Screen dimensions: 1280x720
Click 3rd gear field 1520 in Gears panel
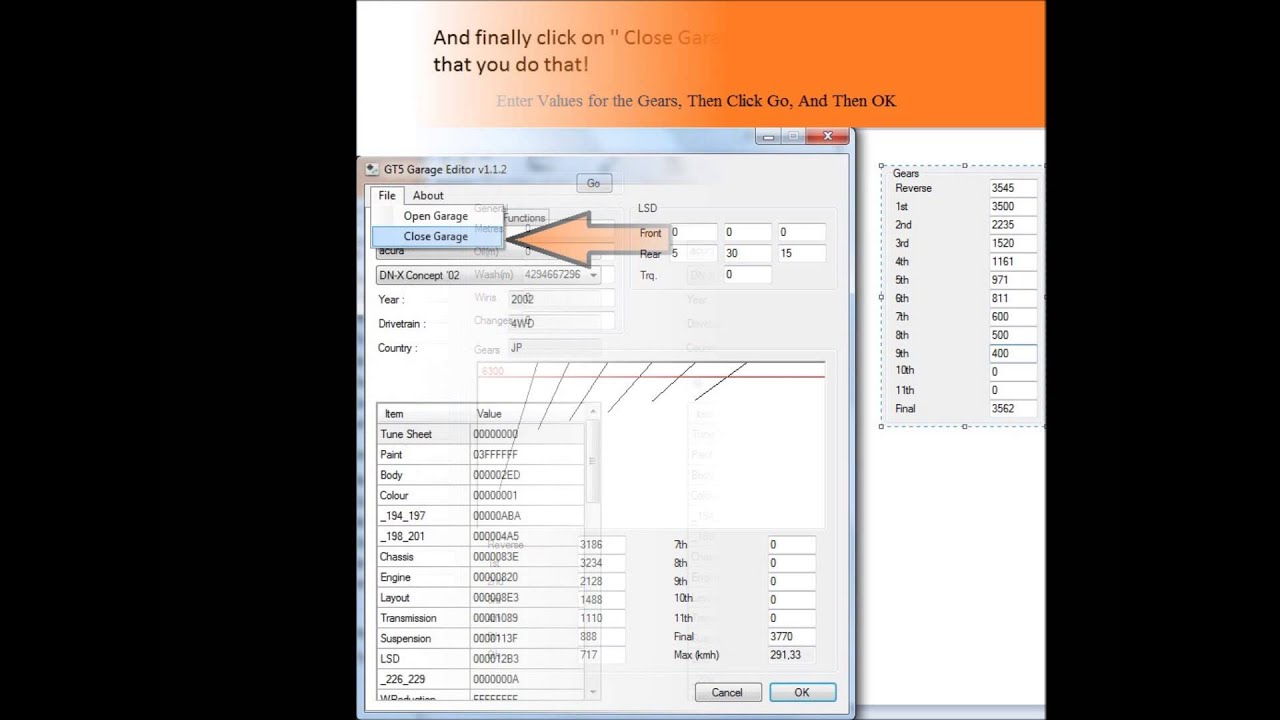1012,243
